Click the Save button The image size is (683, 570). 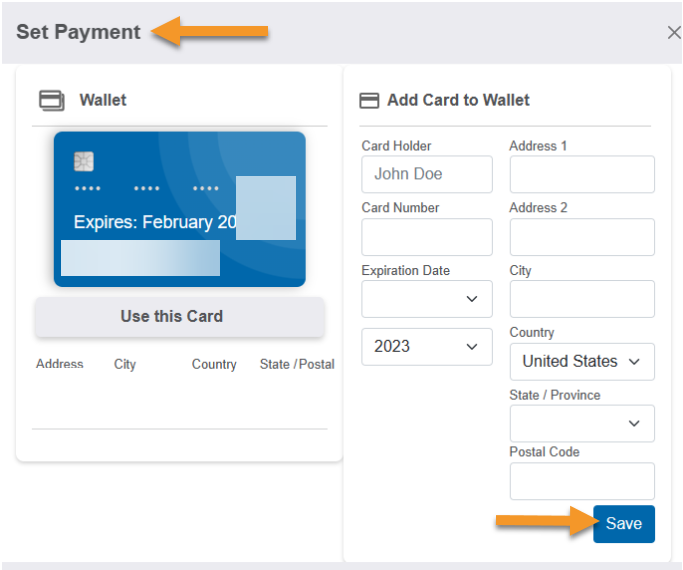click(624, 524)
